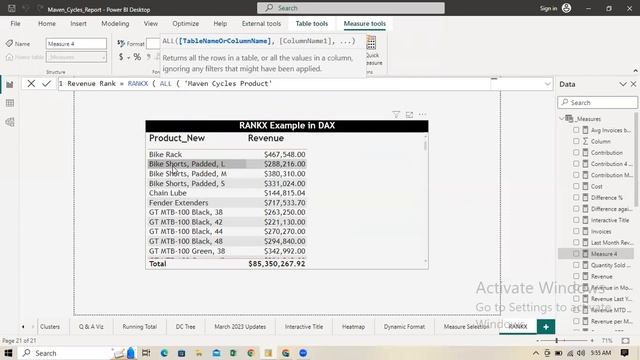The image size is (640, 360).
Task: Open the Home table dropdown
Action: coord(76,57)
